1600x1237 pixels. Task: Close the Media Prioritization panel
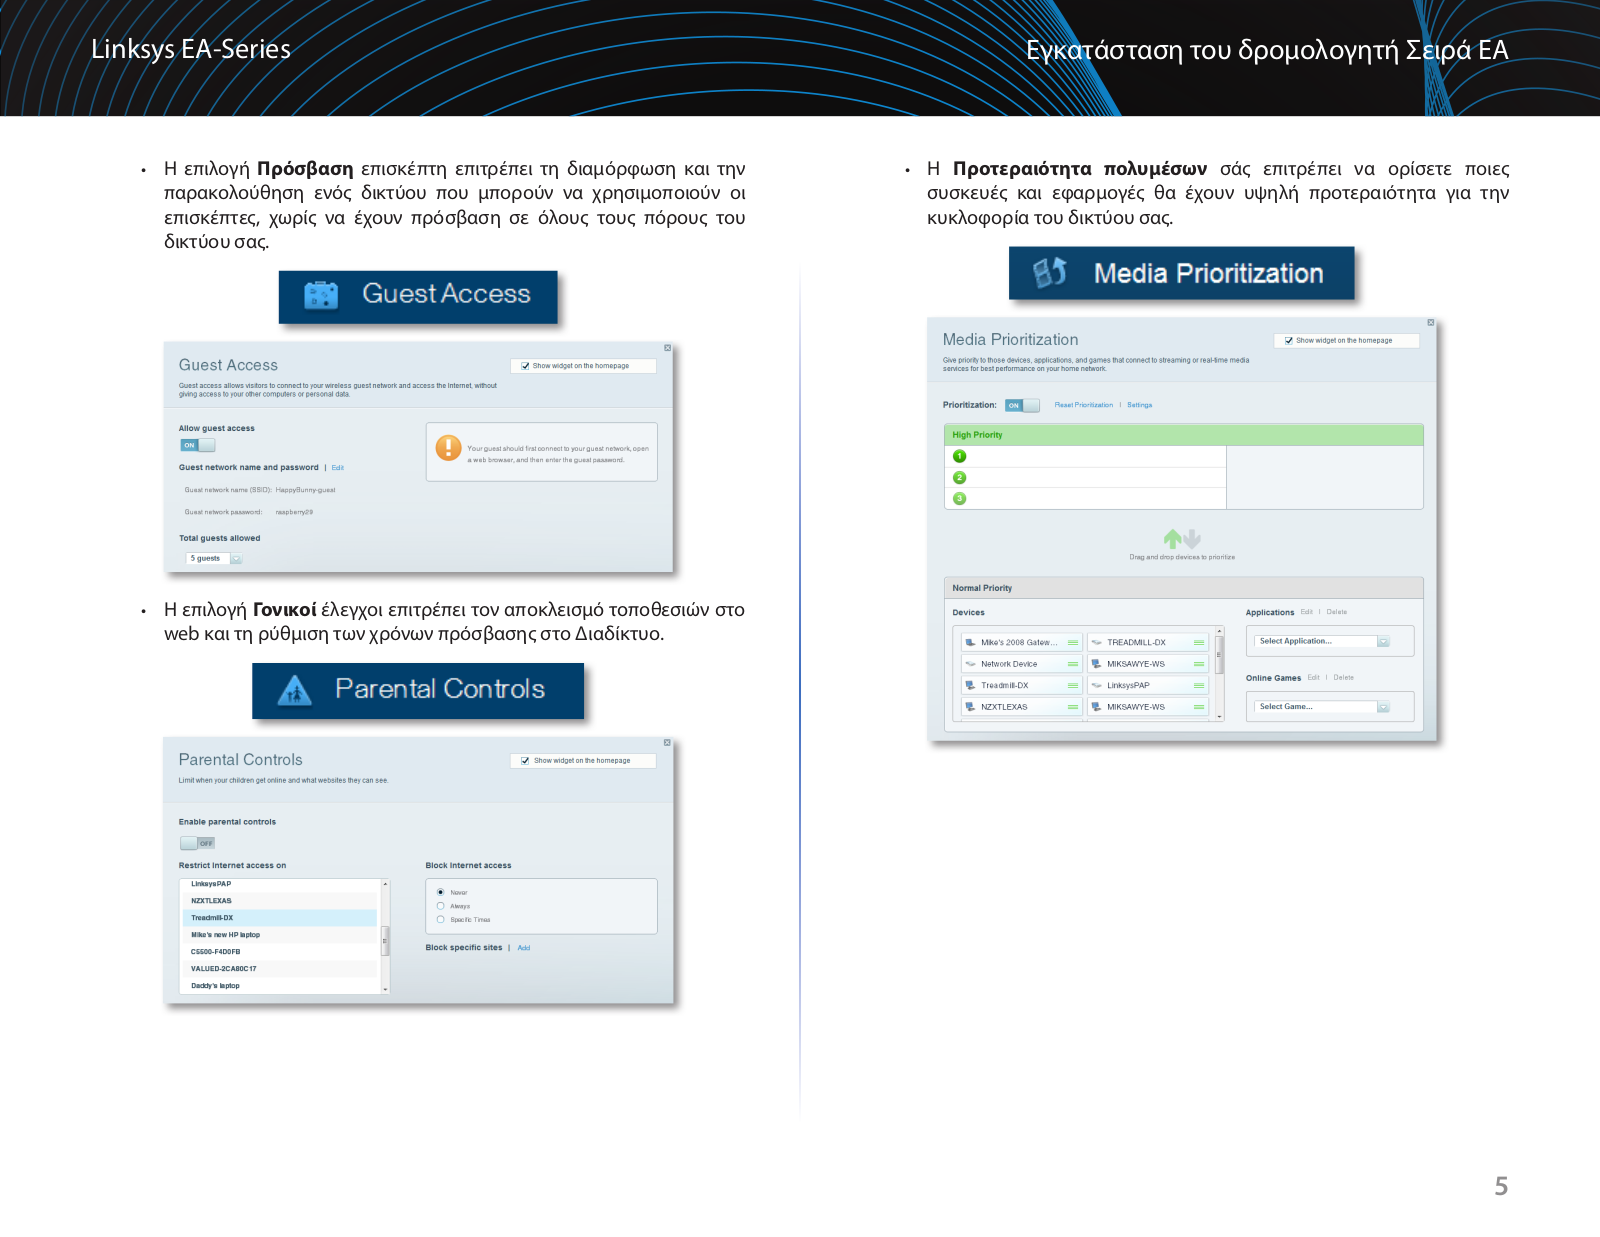(1431, 322)
